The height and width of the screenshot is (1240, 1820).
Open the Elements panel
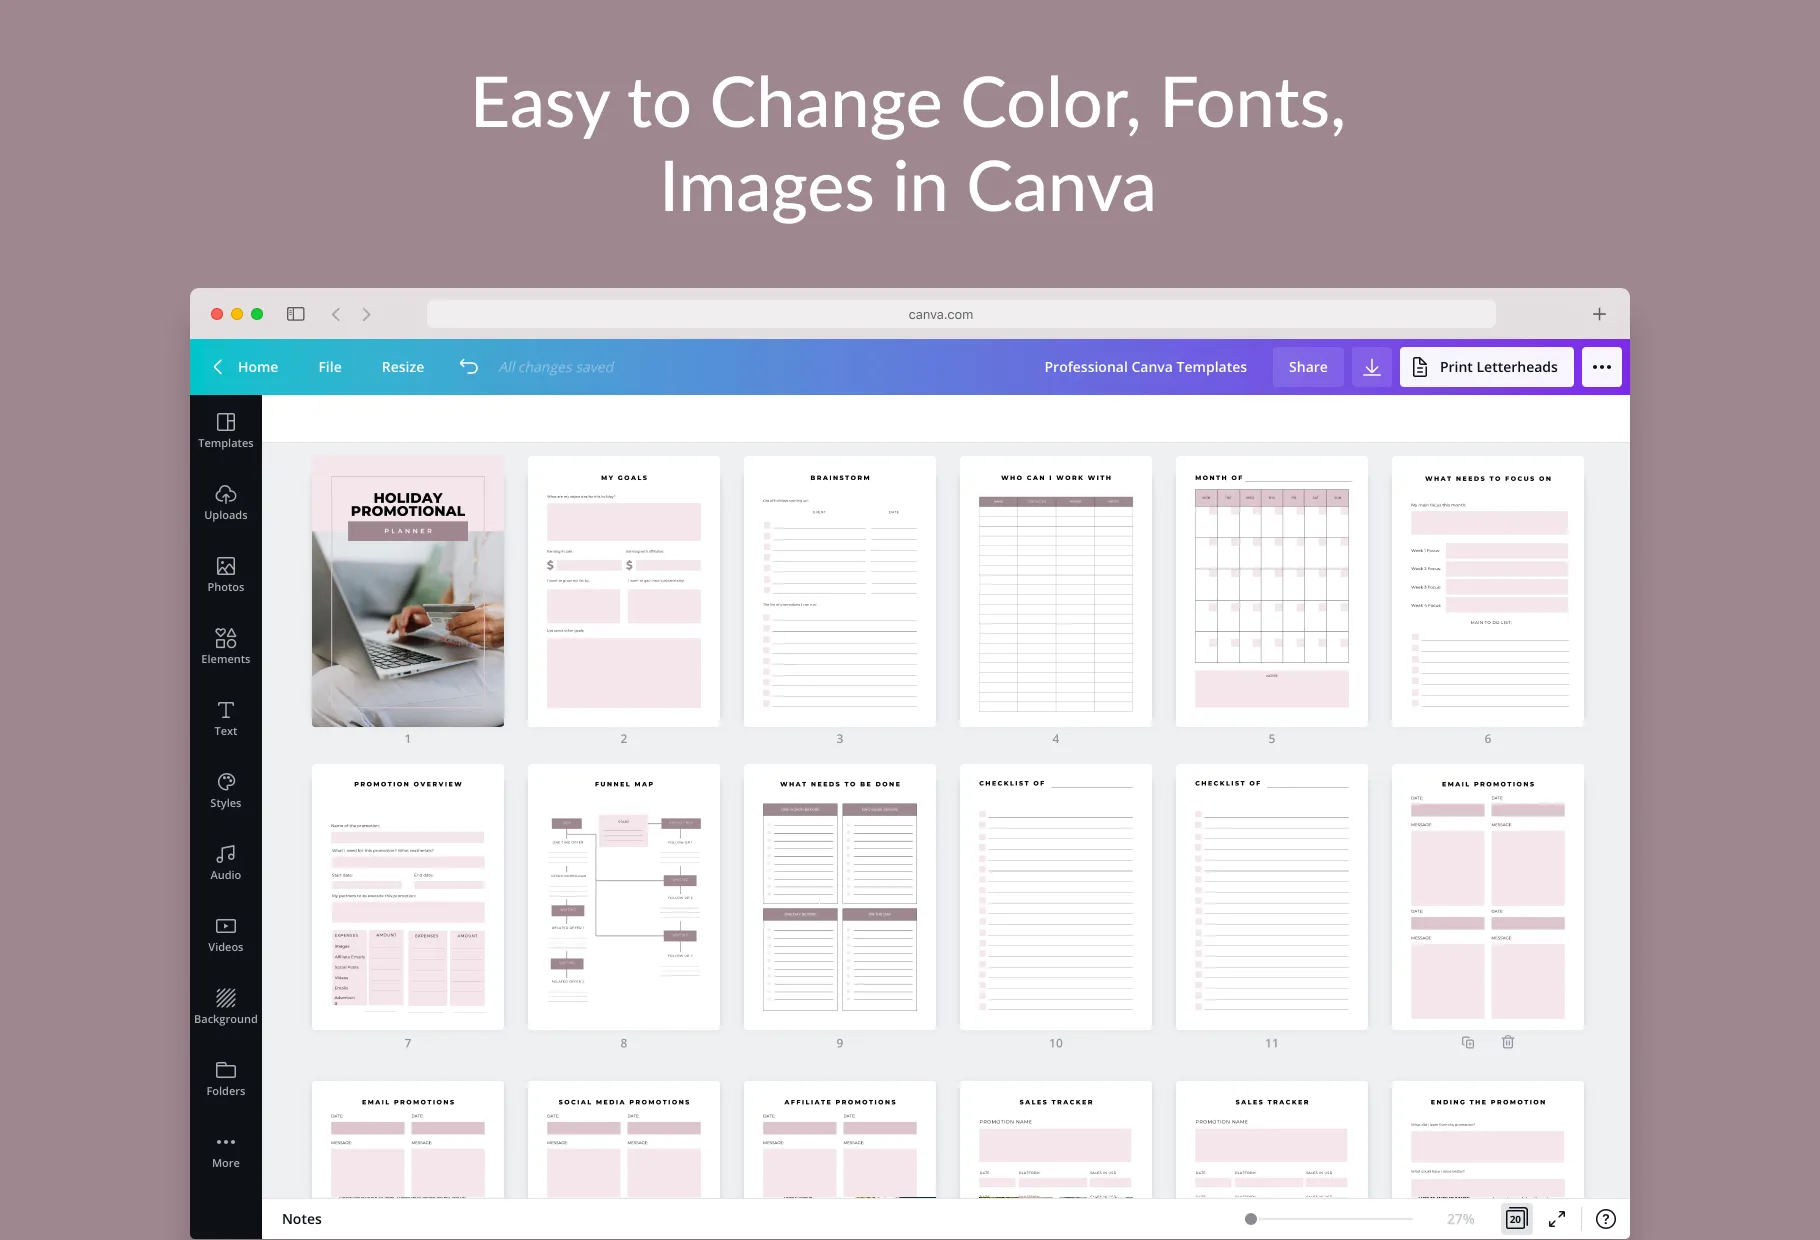(226, 647)
